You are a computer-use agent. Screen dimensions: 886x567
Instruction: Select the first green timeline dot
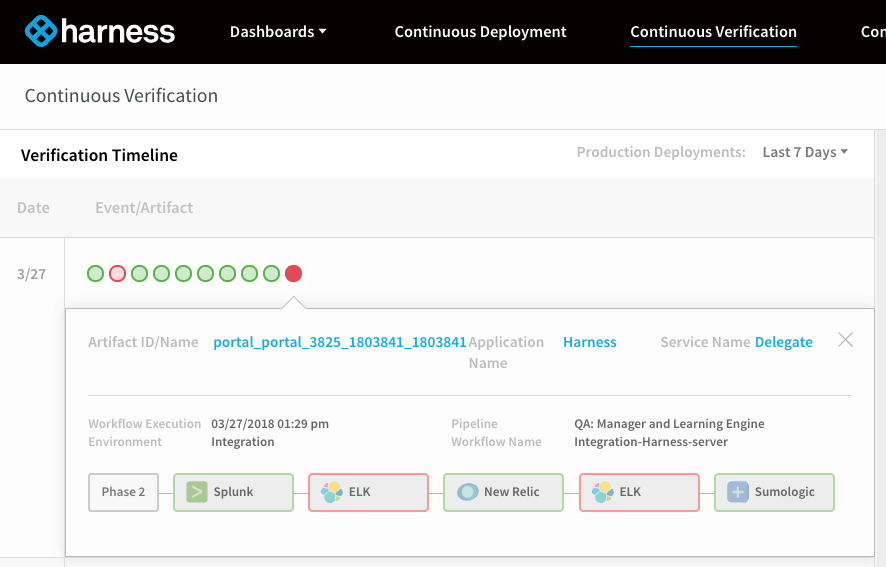point(95,274)
